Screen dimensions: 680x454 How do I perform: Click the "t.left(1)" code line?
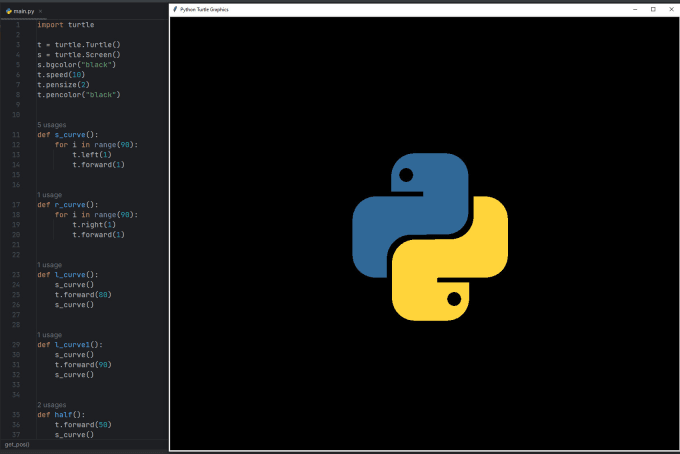pyautogui.click(x=92, y=155)
